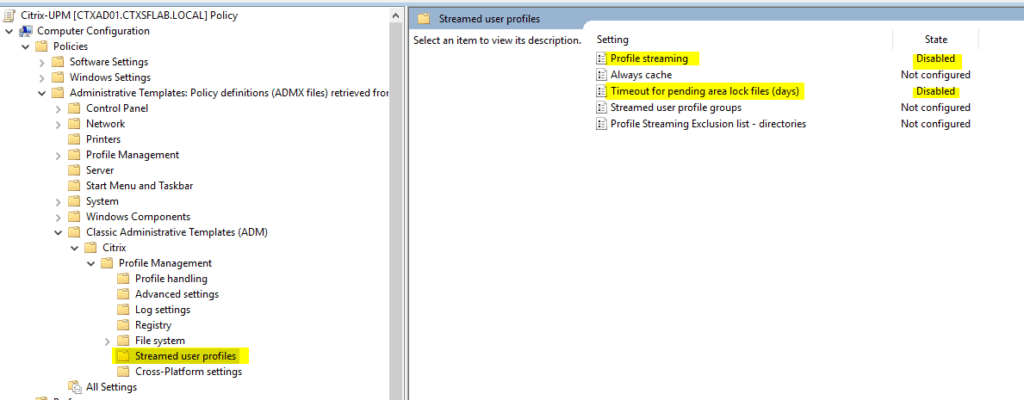Select the Advanced settings tree item

pos(177,294)
